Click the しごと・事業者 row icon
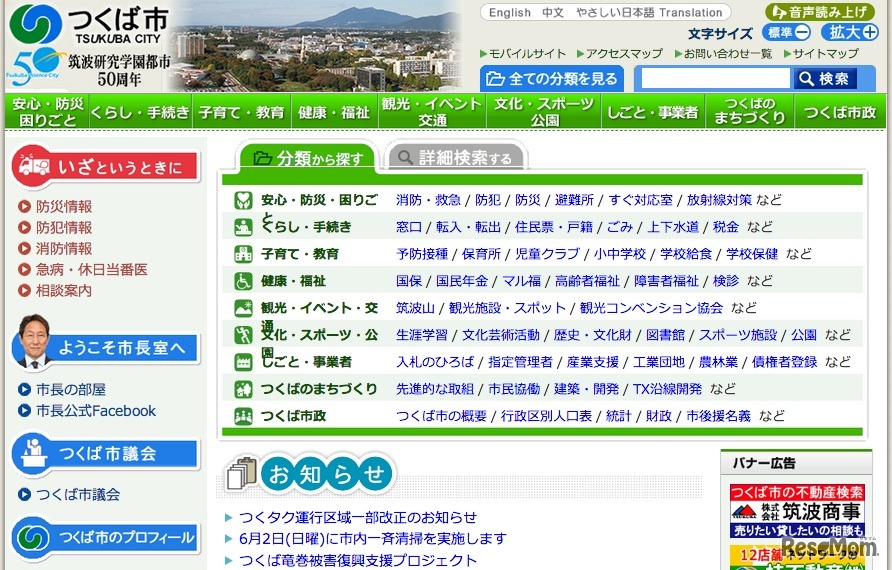The image size is (892, 570). point(243,362)
